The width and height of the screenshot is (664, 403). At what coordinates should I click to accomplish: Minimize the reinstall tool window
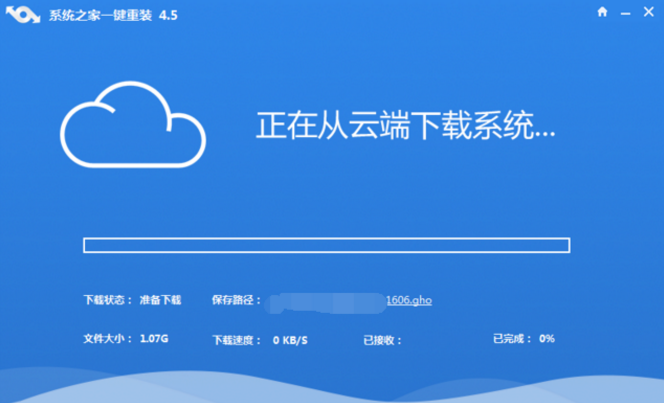click(x=624, y=13)
